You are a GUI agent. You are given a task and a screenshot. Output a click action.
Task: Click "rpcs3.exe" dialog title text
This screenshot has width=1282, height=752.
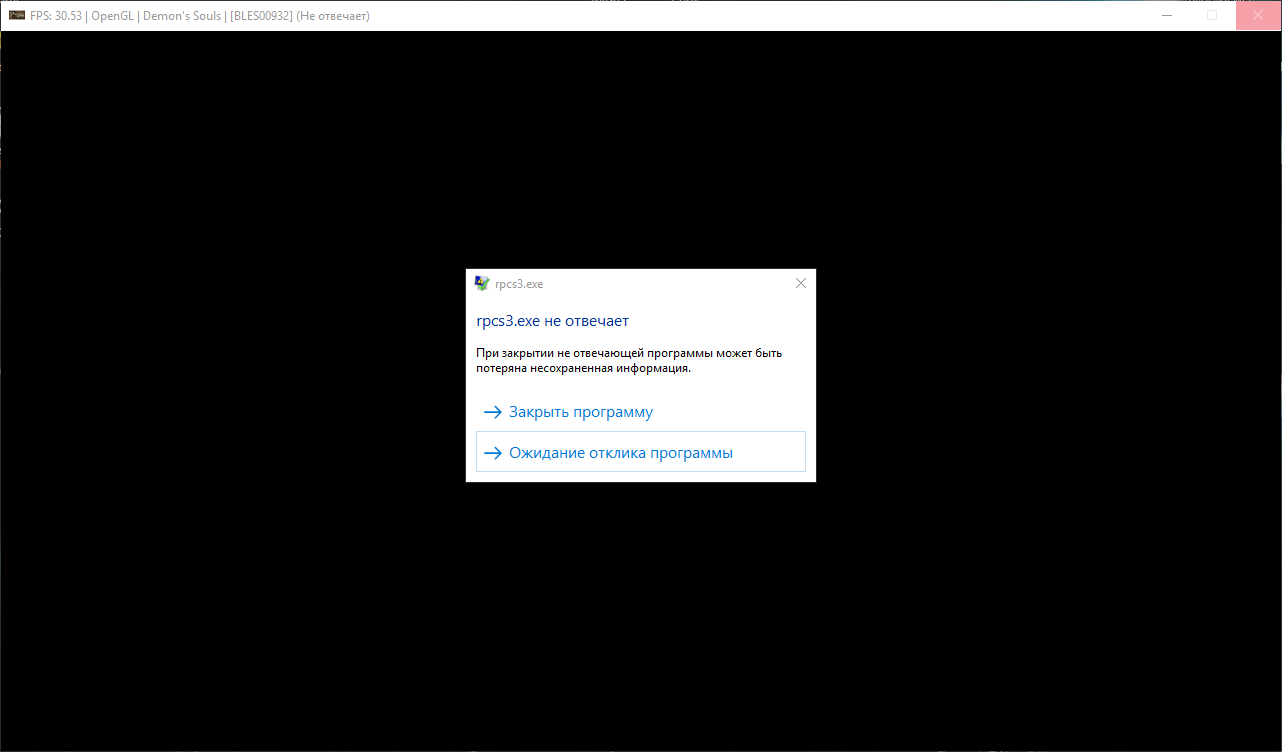click(519, 284)
